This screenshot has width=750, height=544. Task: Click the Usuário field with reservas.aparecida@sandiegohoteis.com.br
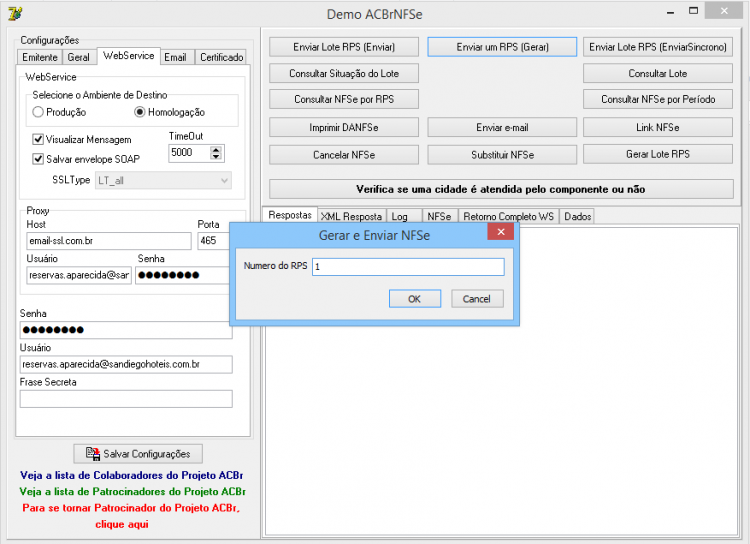pos(126,364)
